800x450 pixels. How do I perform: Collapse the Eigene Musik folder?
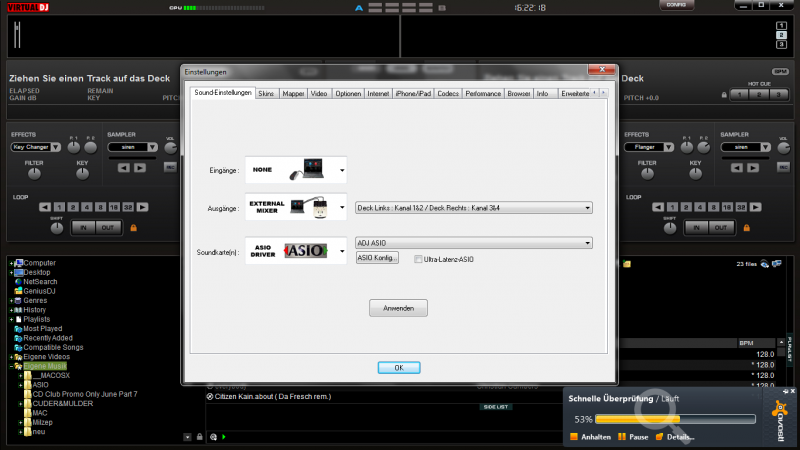(11, 366)
